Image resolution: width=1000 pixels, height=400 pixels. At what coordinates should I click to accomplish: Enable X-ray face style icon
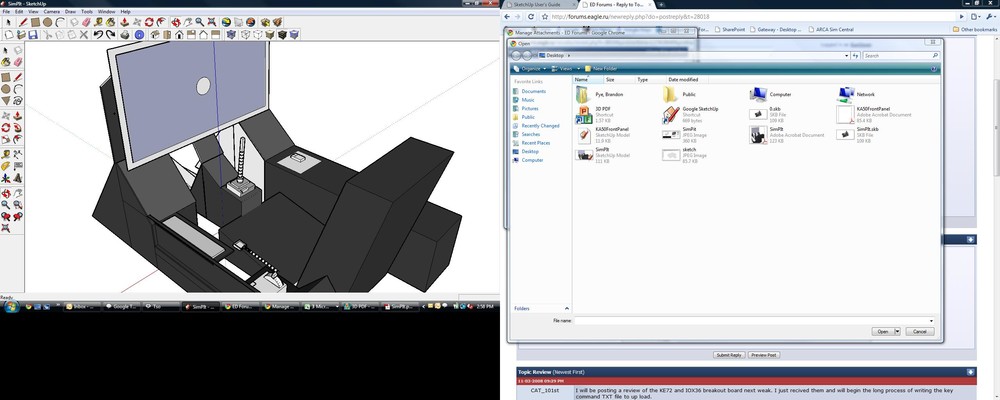click(x=232, y=34)
